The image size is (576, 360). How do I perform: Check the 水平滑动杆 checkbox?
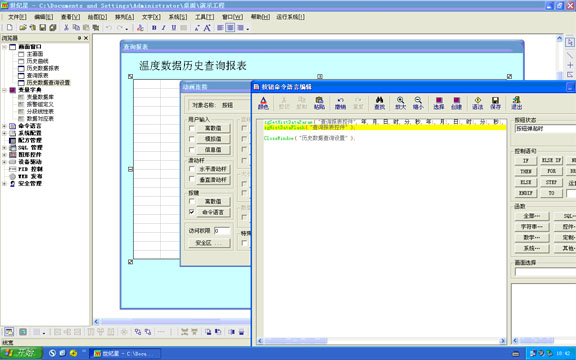tap(191, 169)
